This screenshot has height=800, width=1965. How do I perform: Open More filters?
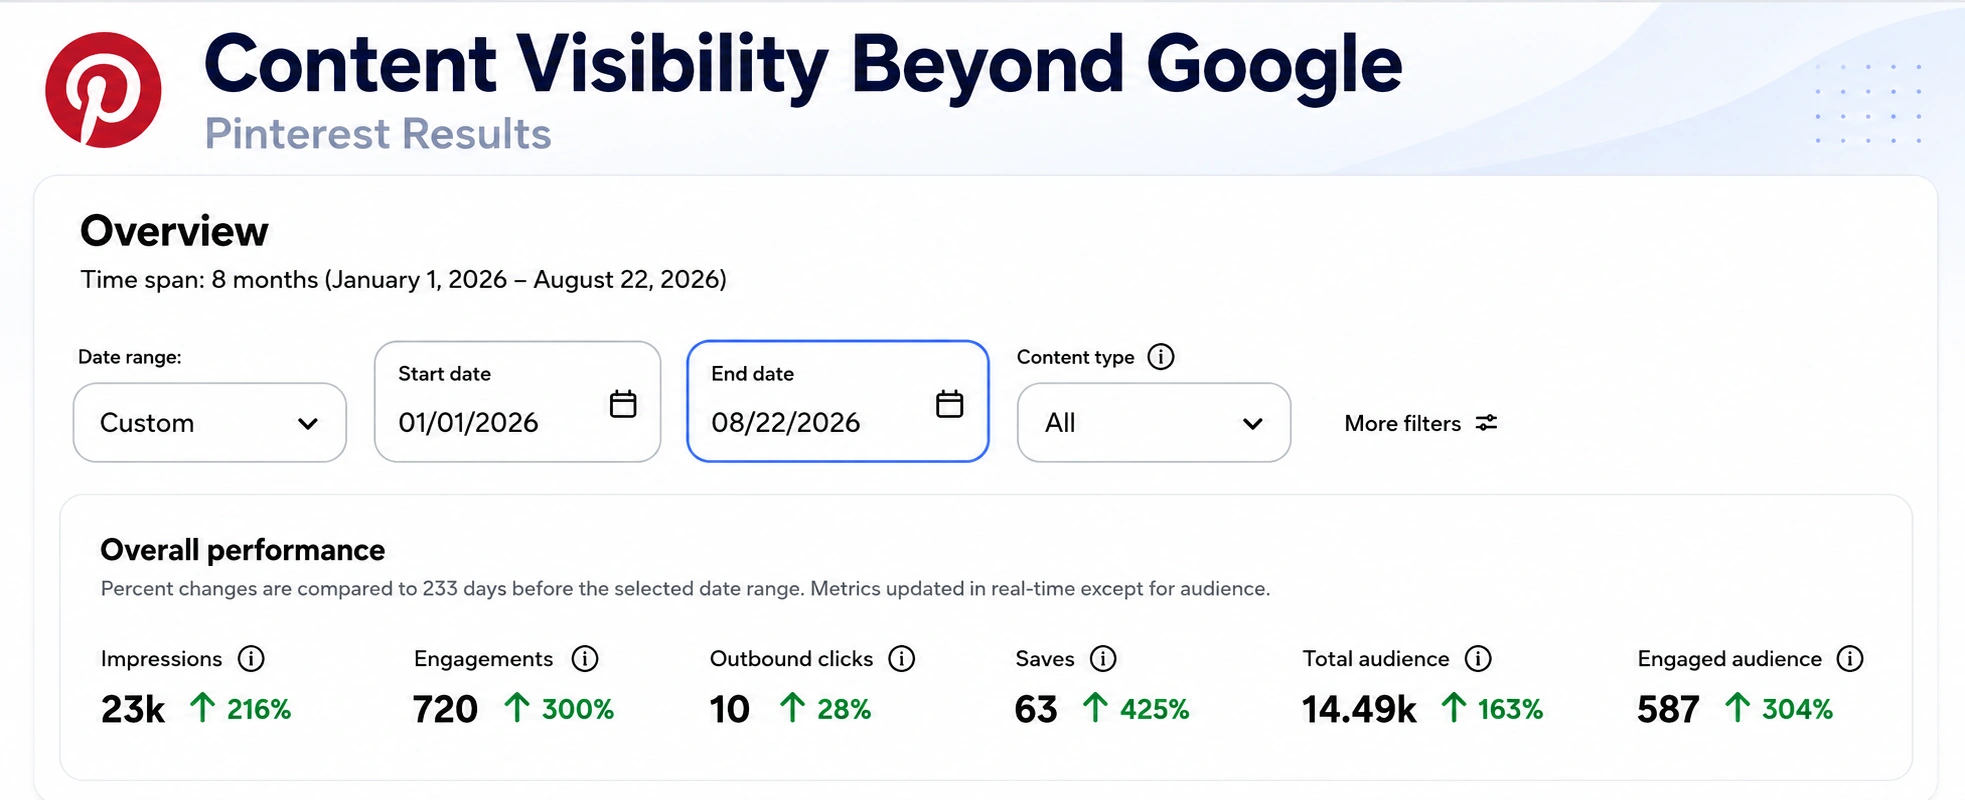(x=1421, y=423)
